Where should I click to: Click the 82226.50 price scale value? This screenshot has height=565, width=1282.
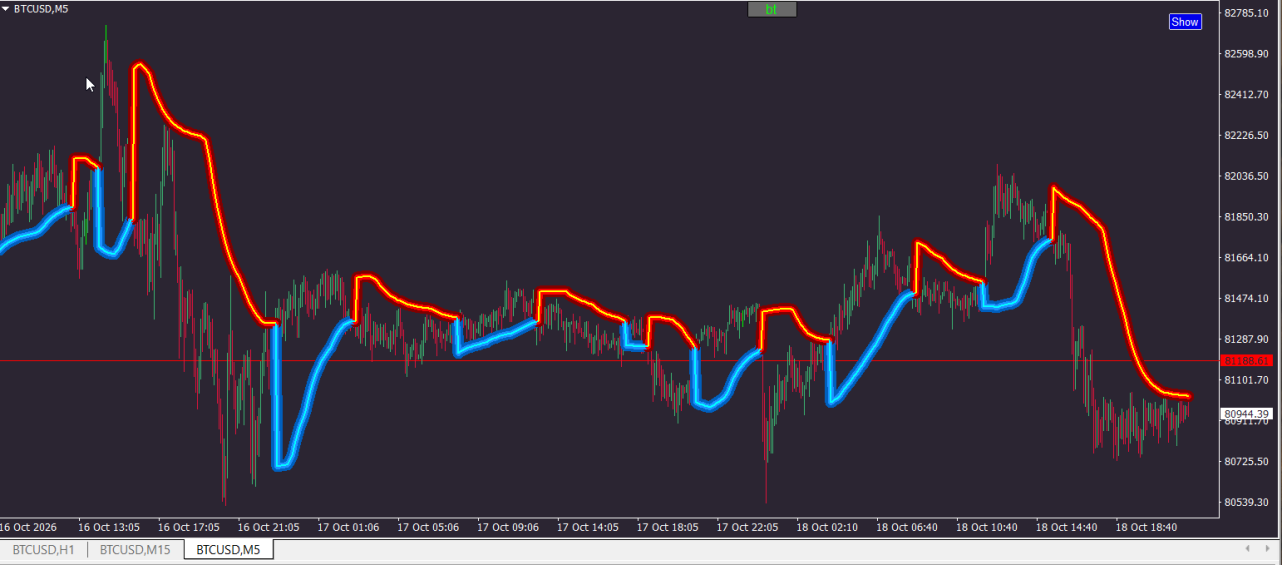(x=1247, y=136)
